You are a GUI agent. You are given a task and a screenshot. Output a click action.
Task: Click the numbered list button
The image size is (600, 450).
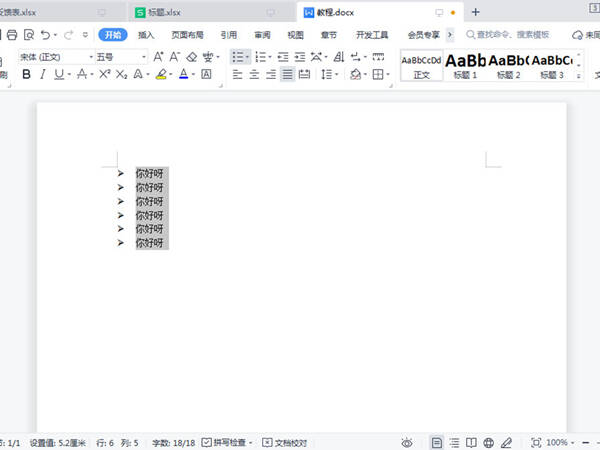point(260,57)
